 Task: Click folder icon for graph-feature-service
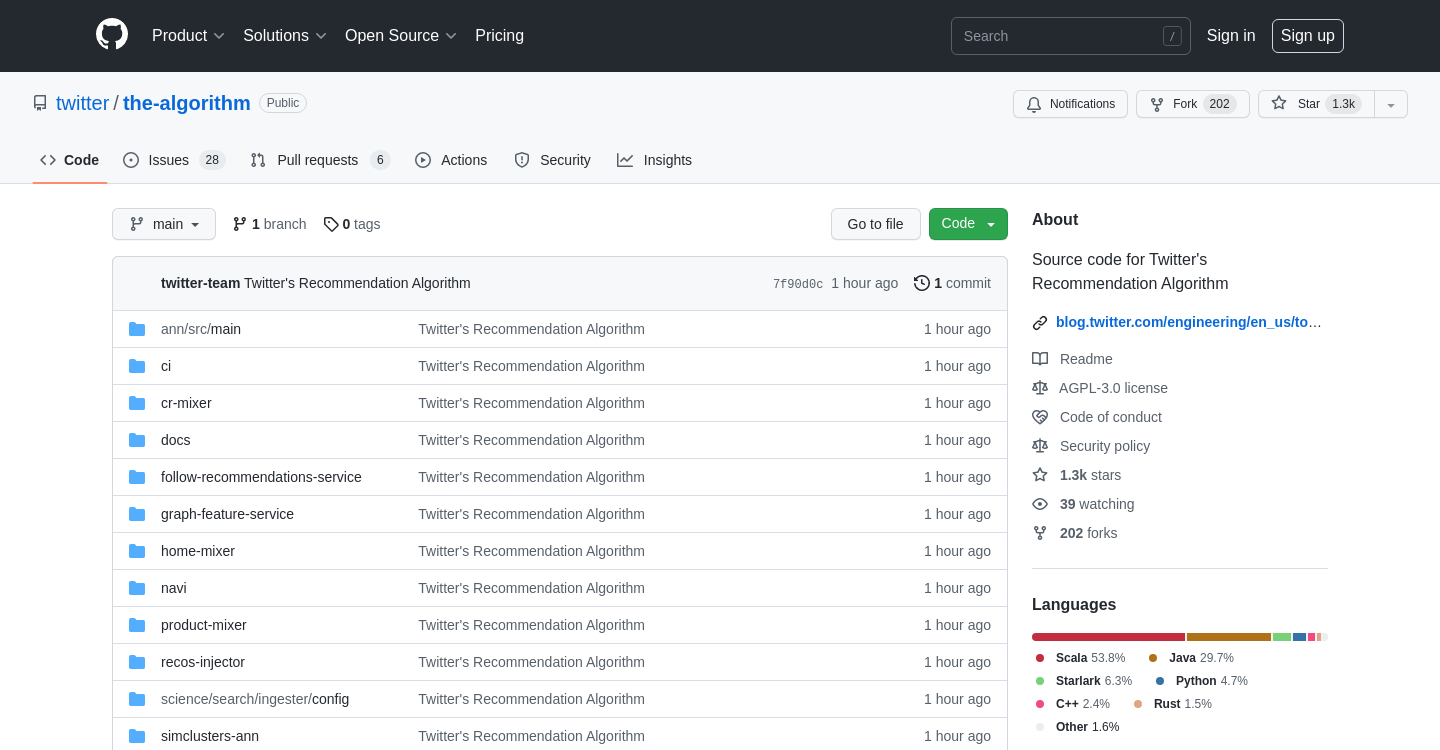(137, 514)
